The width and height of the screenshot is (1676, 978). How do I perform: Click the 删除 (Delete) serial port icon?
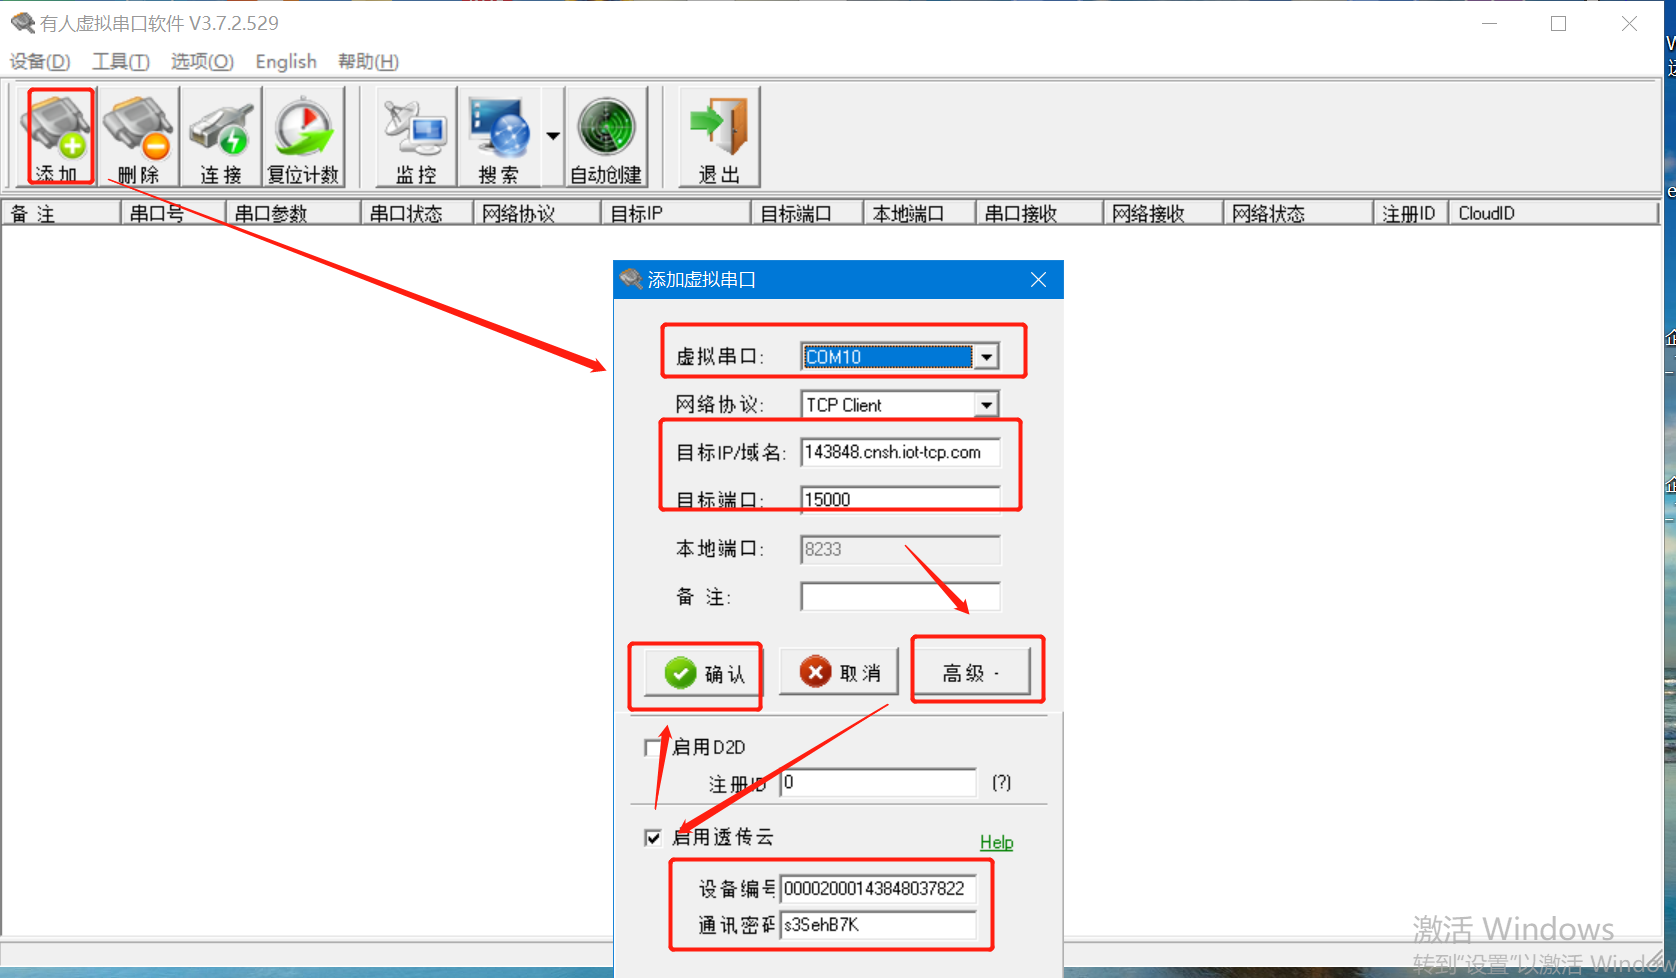coord(139,137)
